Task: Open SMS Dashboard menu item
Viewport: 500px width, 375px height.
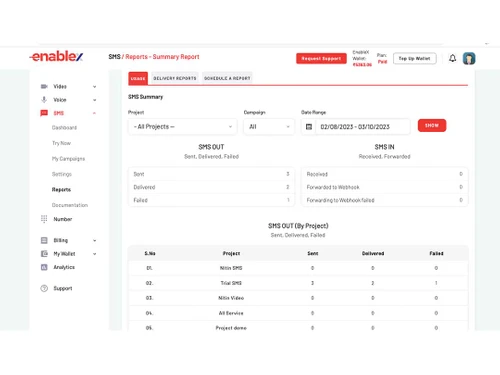Action: tap(64, 128)
